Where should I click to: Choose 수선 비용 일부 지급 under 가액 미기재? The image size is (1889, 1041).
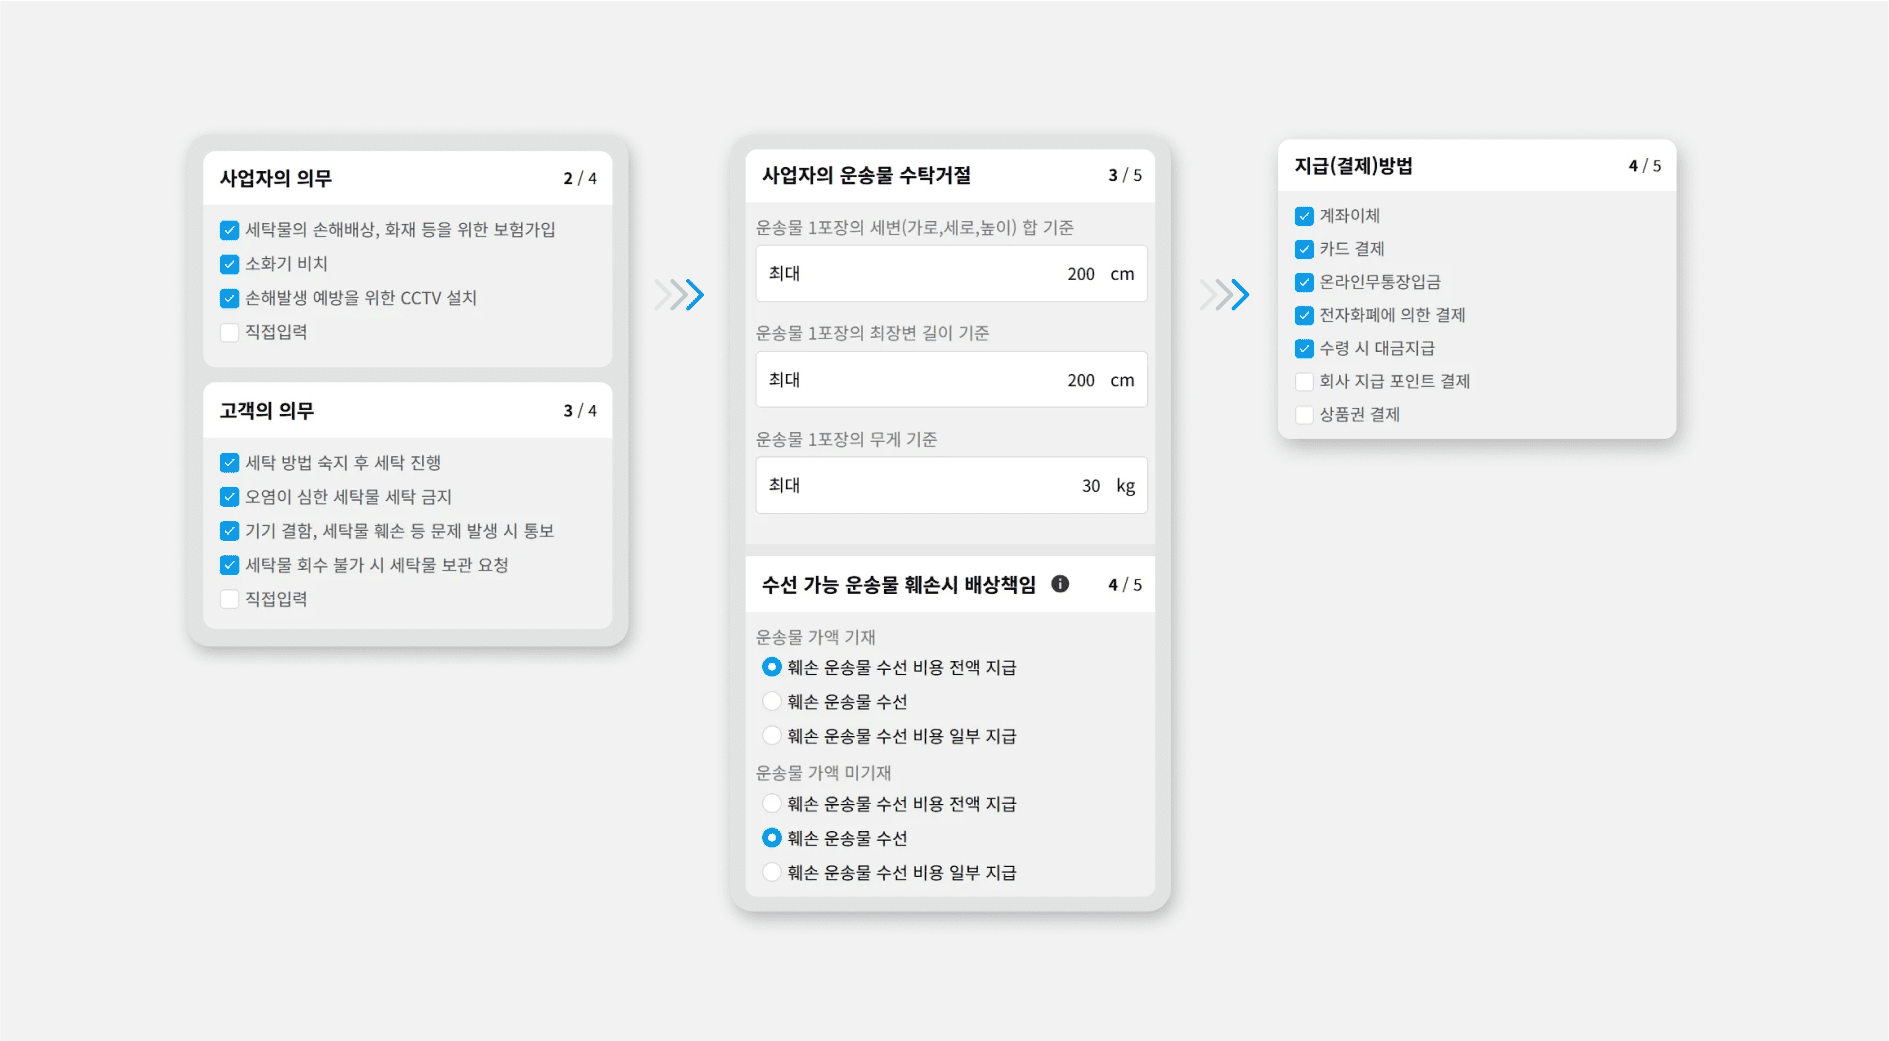tap(771, 872)
